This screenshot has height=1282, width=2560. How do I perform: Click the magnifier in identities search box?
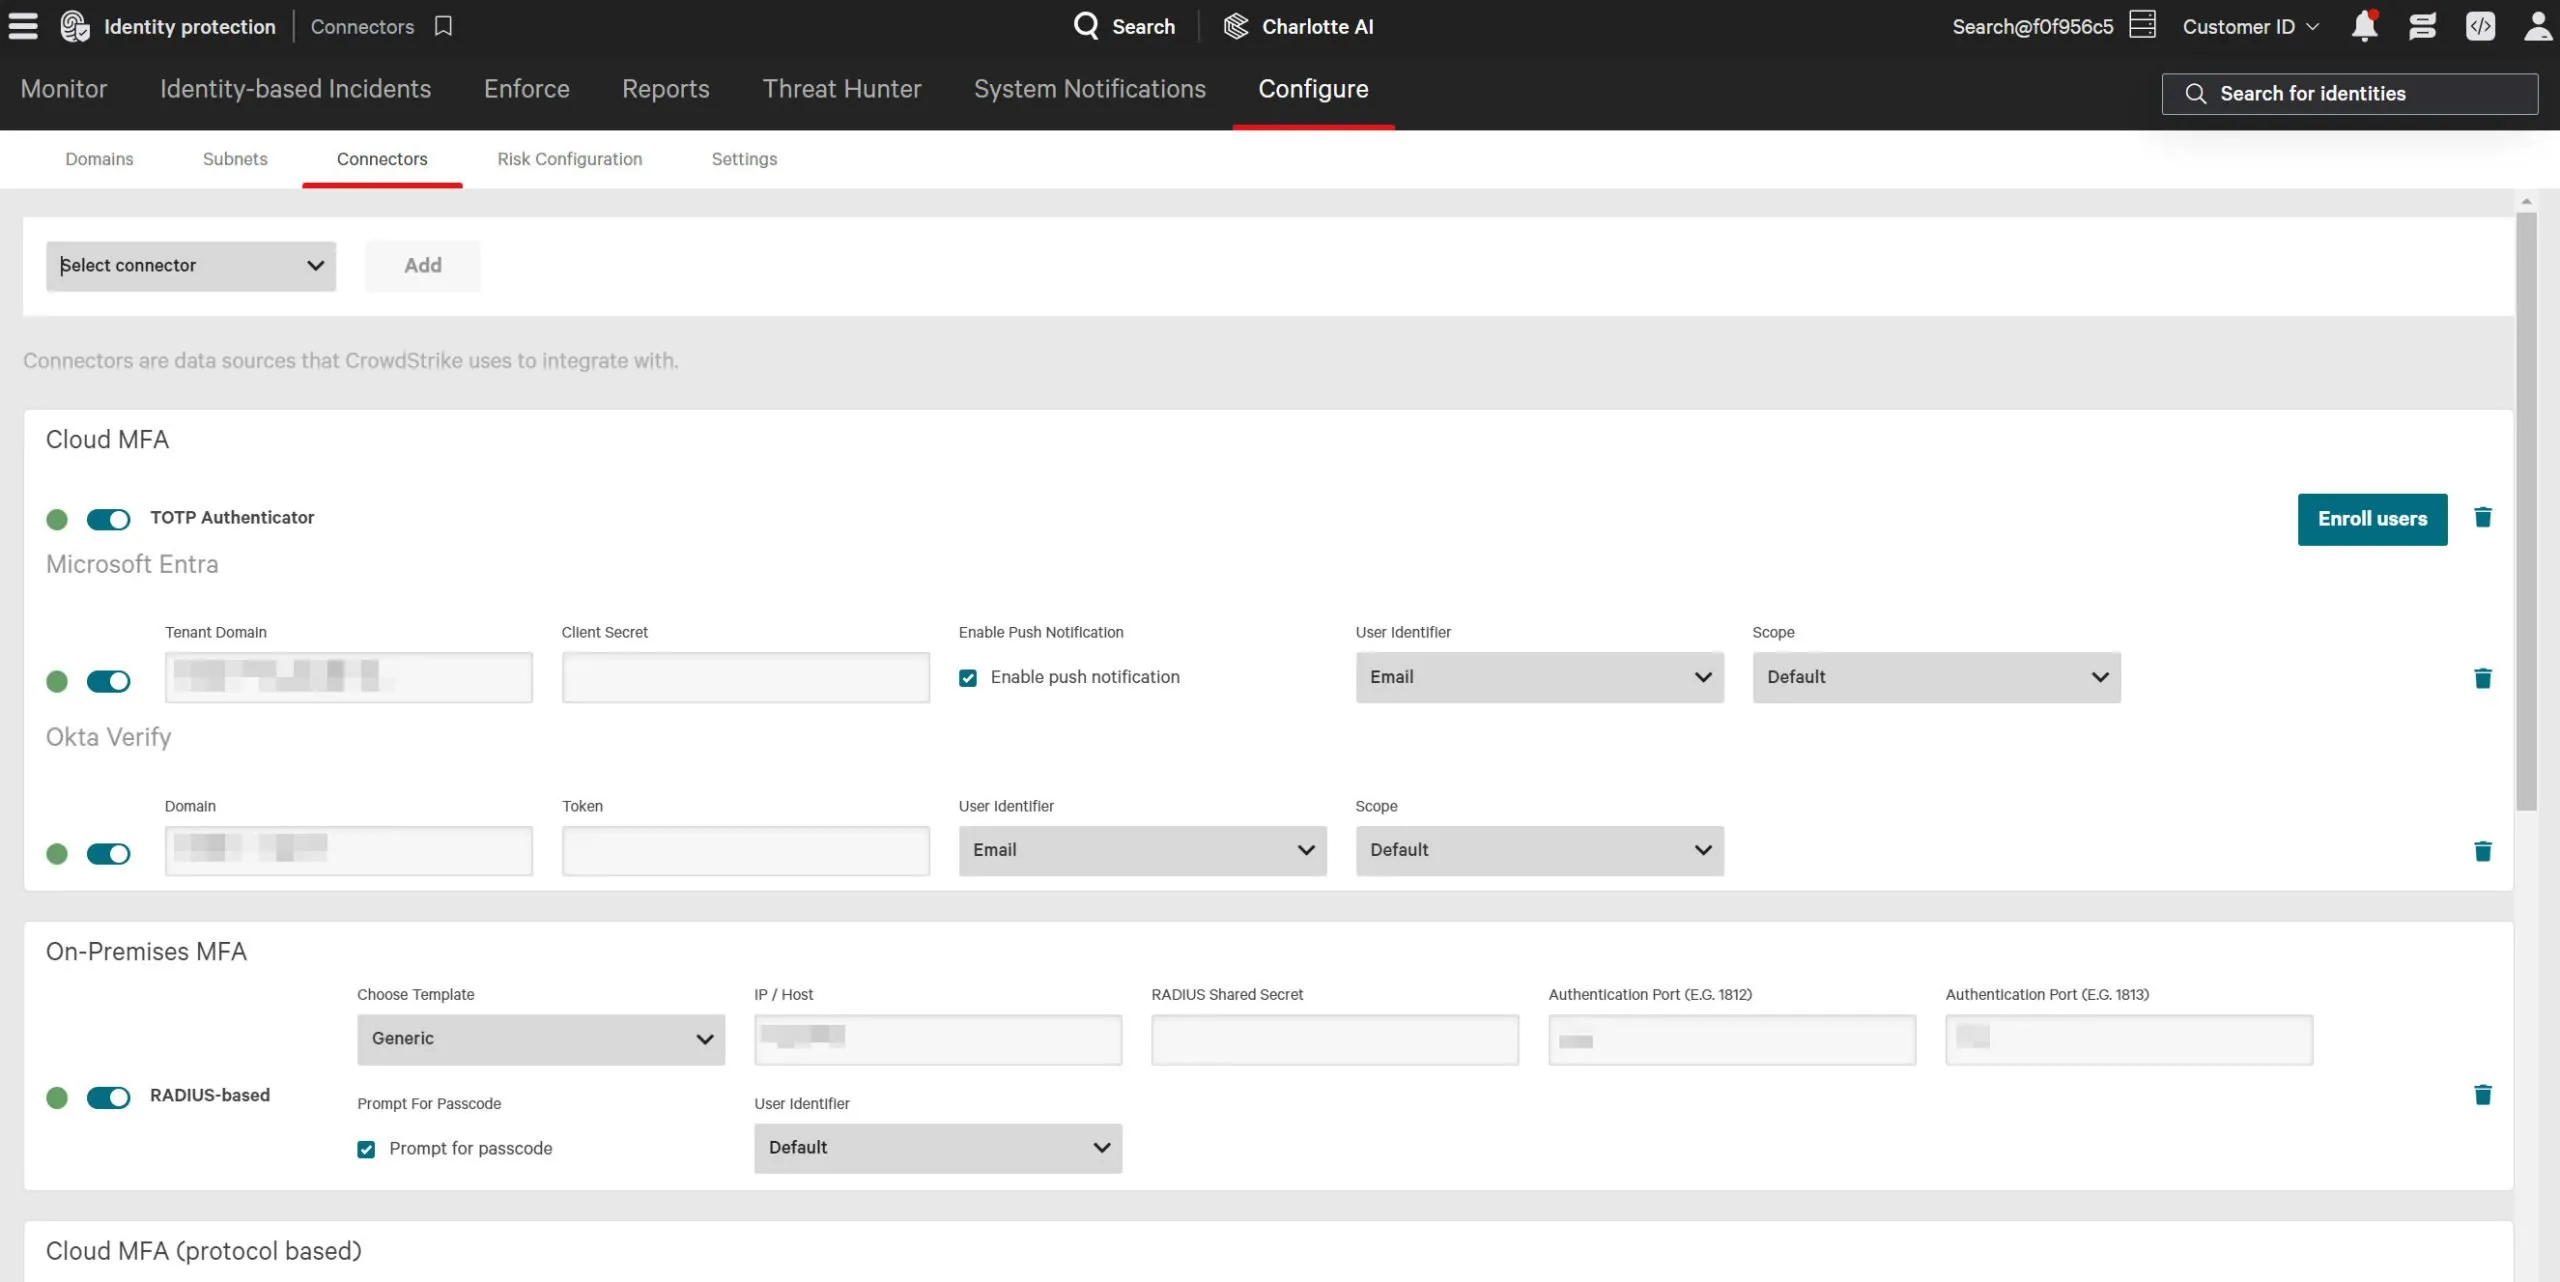pos(2195,94)
